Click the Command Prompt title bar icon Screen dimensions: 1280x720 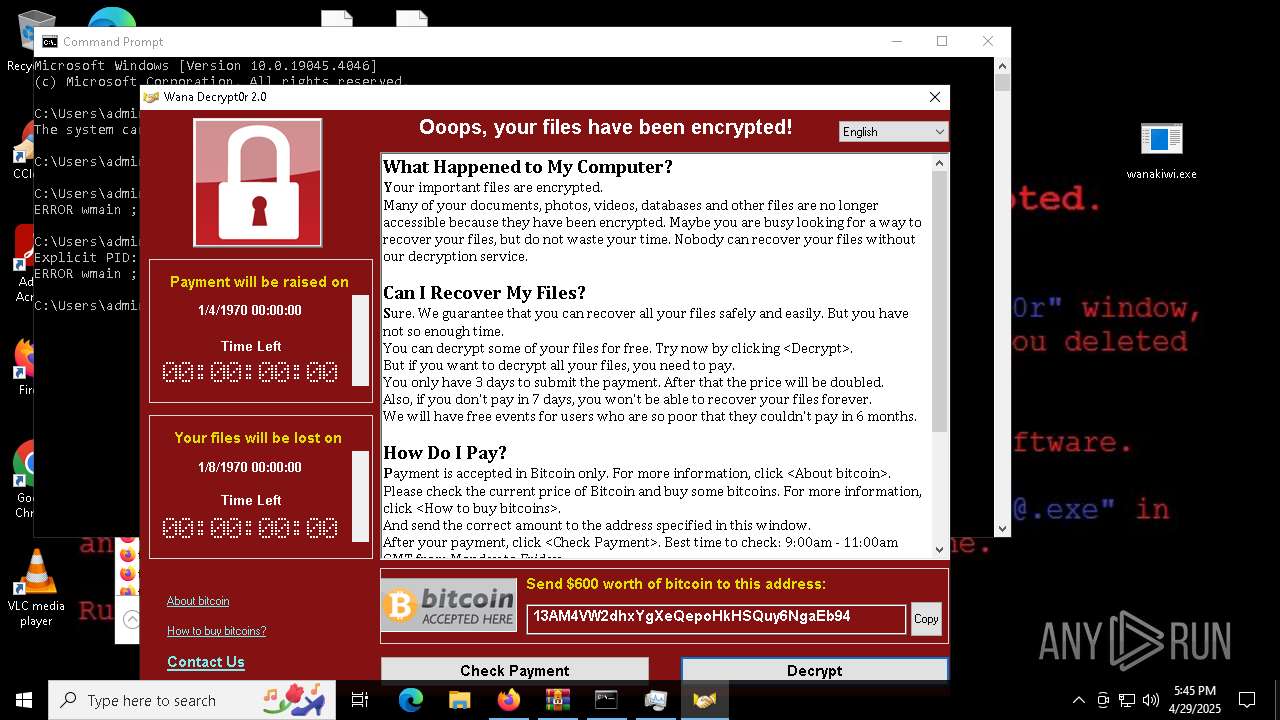pos(49,41)
